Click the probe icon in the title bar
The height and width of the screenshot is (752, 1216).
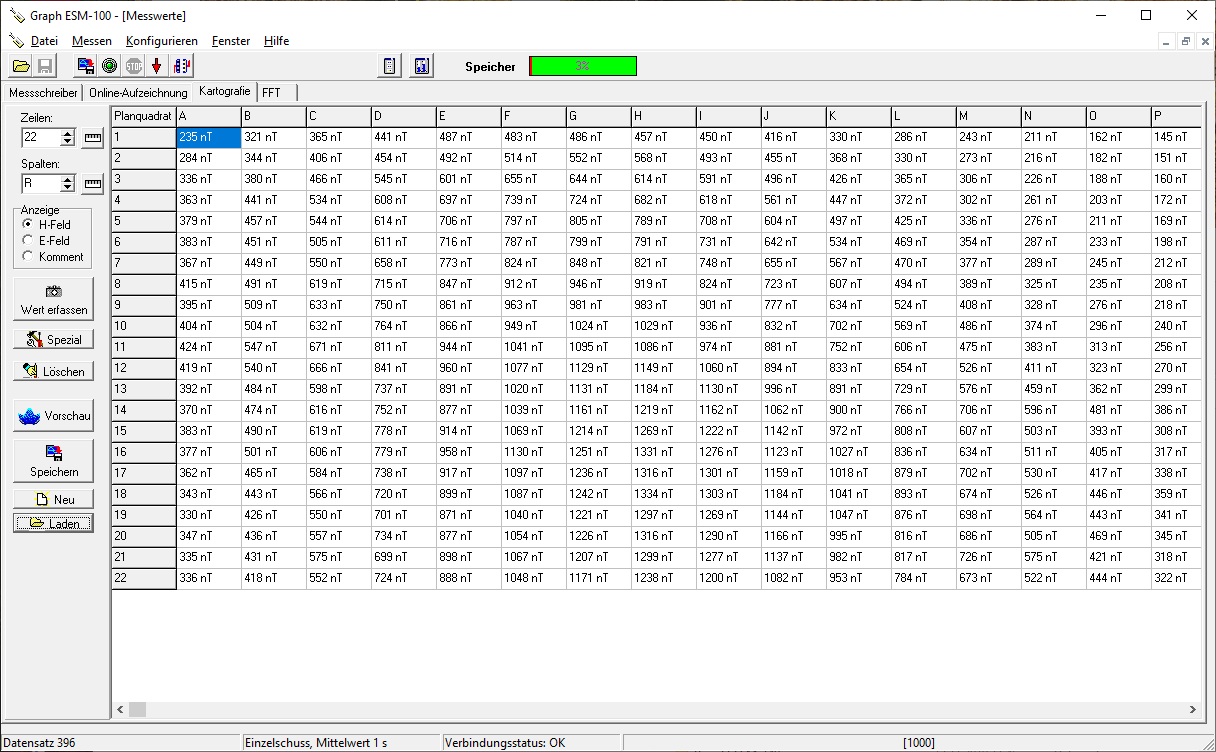tap(17, 16)
